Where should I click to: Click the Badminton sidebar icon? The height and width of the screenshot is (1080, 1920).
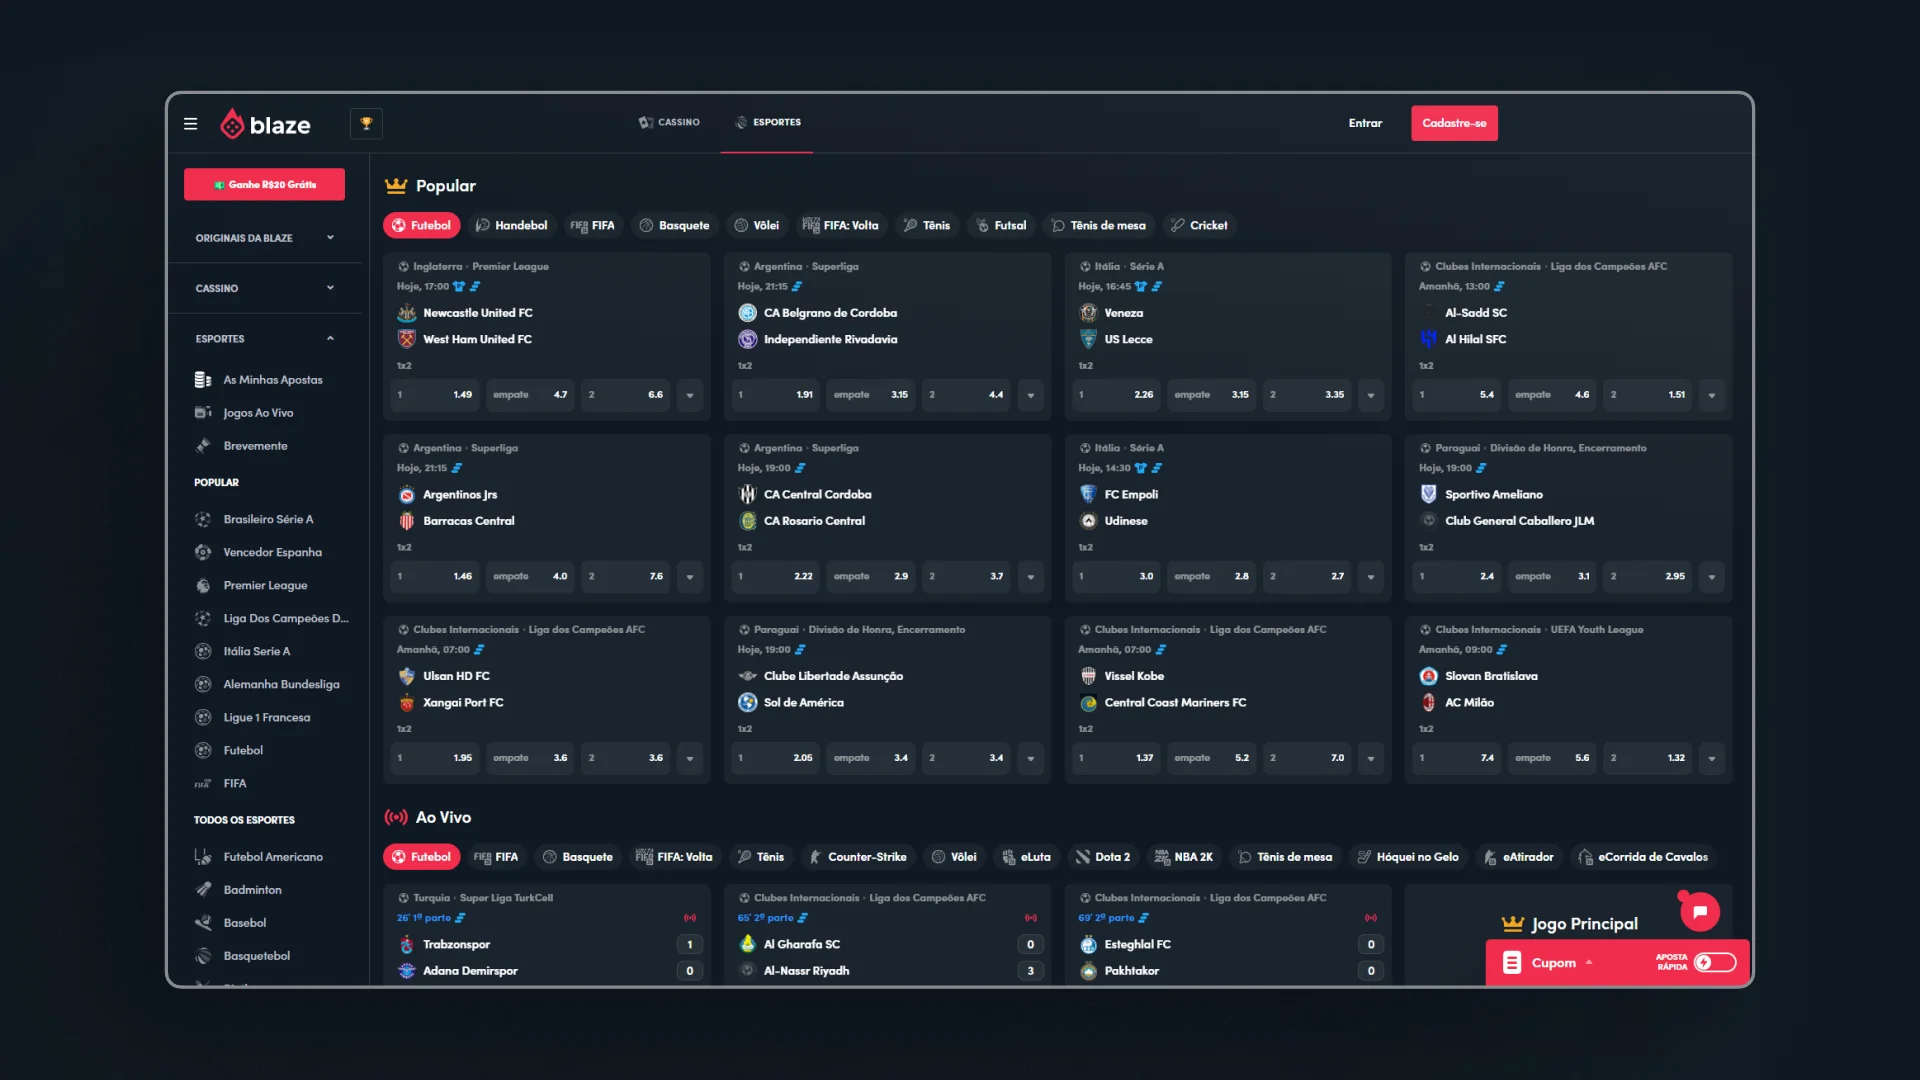[x=203, y=890]
